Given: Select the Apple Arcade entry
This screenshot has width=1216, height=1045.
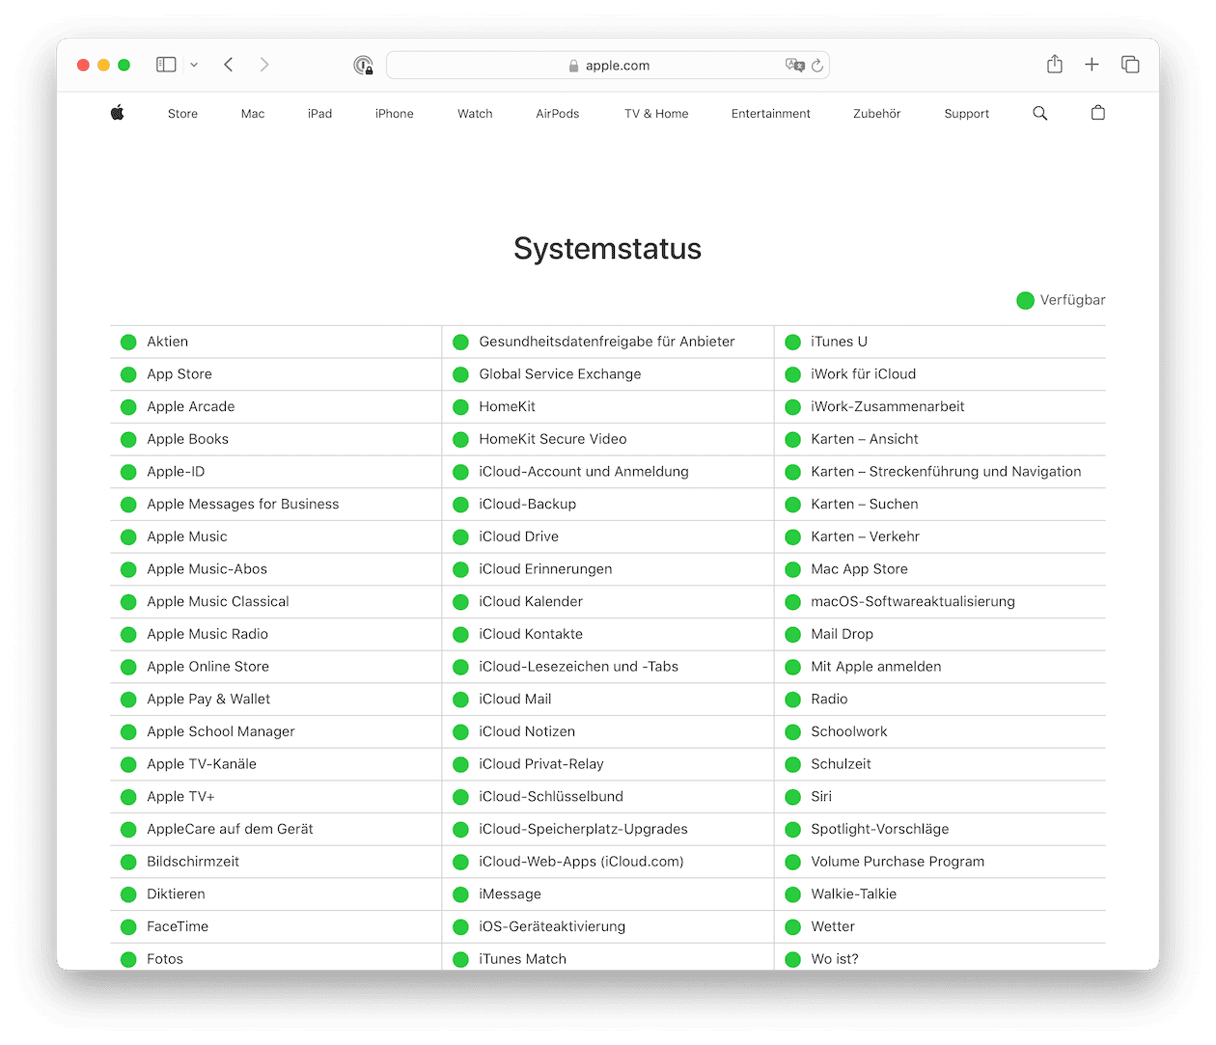Looking at the screenshot, I should pos(275,407).
